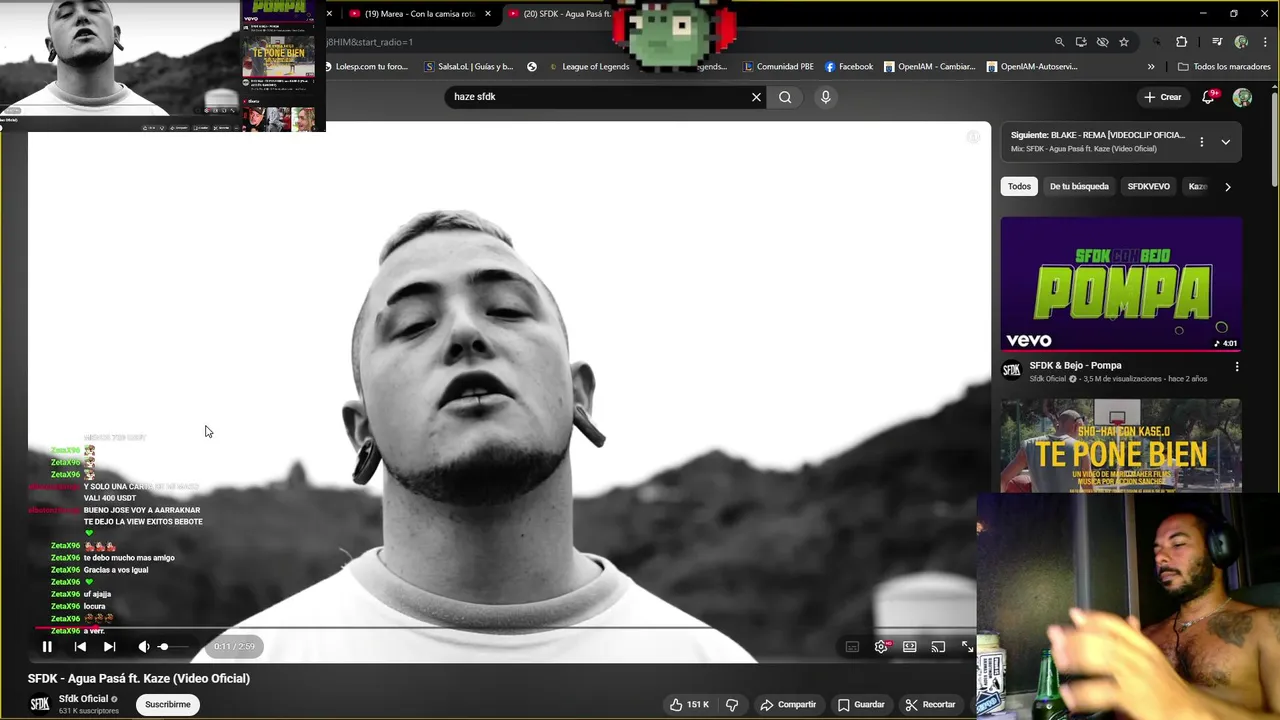1280x720 pixels.
Task: Open the Sfdk Oficial channel avatar
Action: tap(40, 704)
